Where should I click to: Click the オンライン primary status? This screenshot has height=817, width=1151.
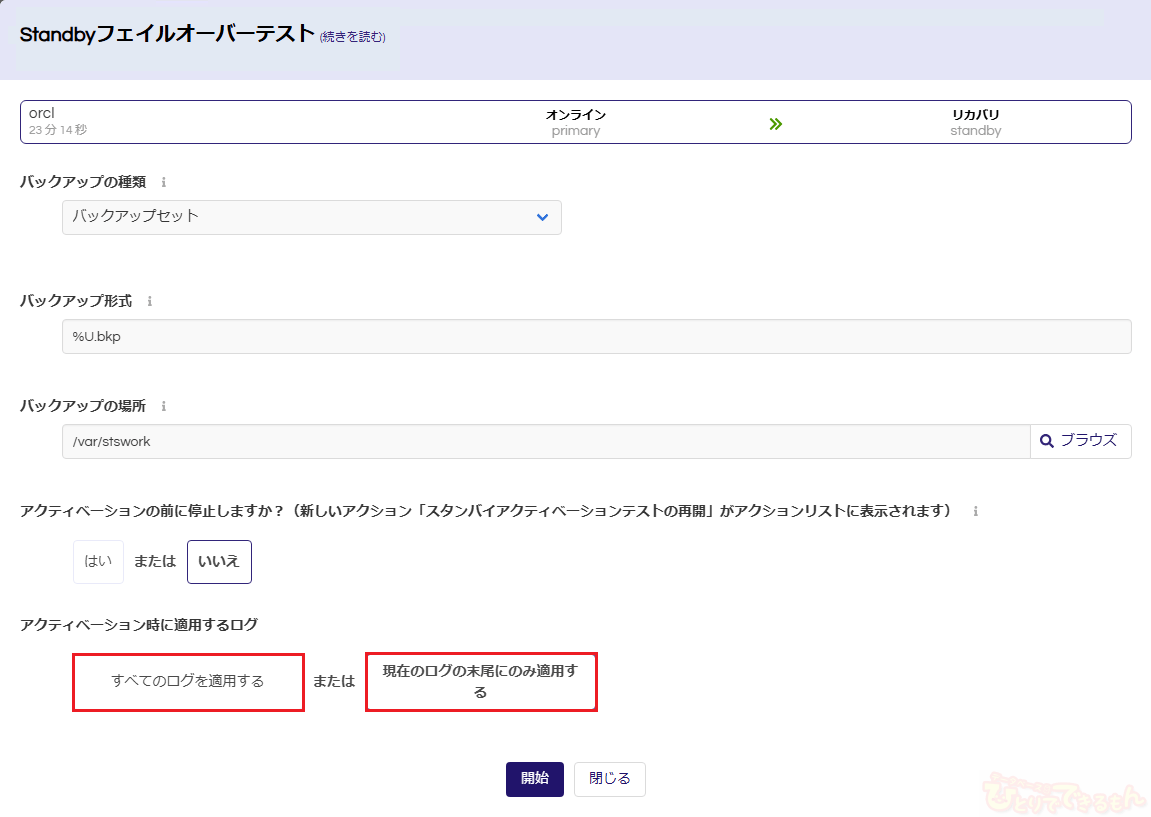point(576,122)
